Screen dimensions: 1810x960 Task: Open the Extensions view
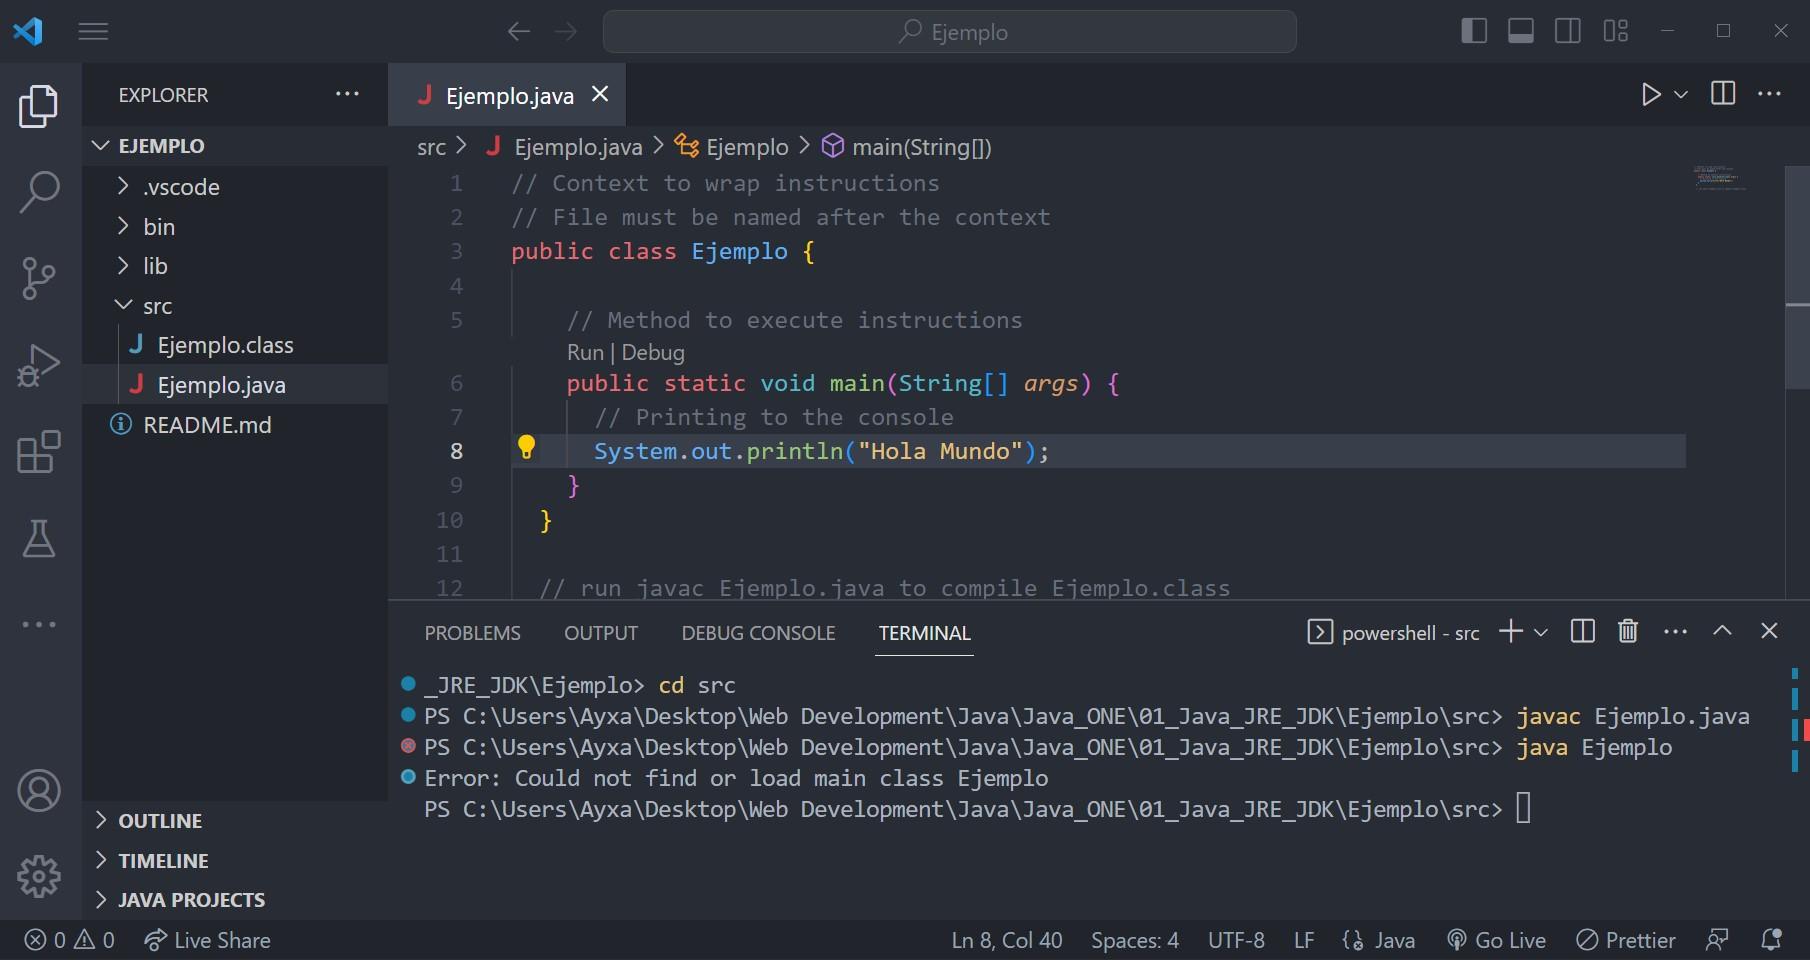[x=39, y=452]
